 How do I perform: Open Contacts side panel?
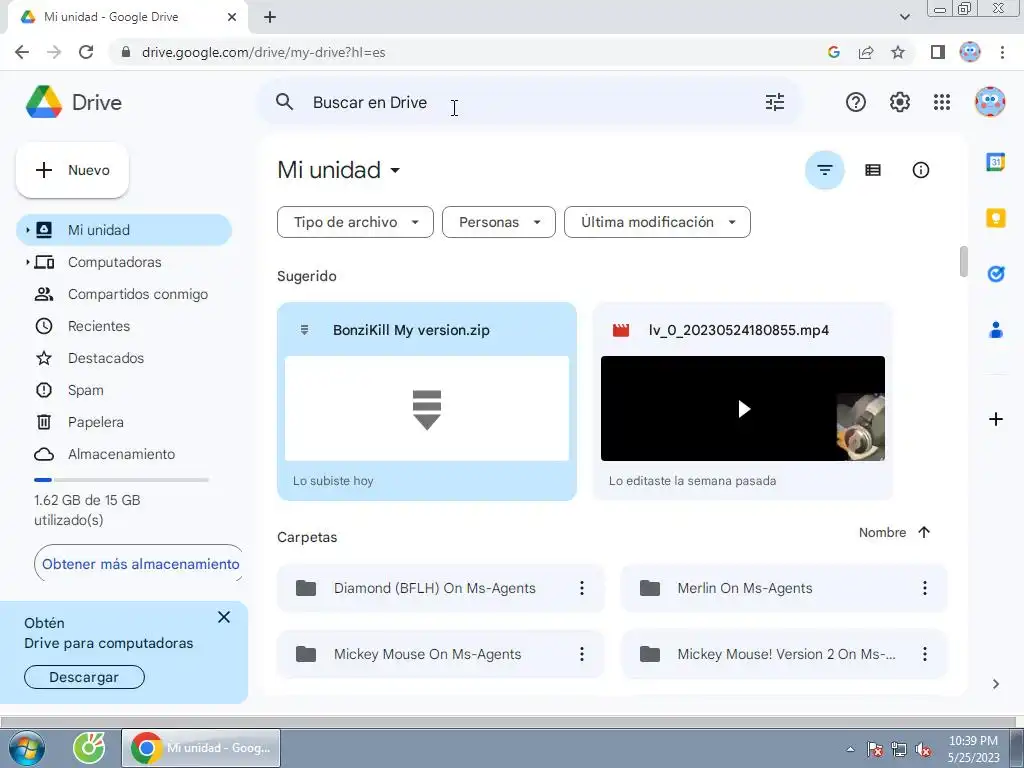[x=995, y=330]
